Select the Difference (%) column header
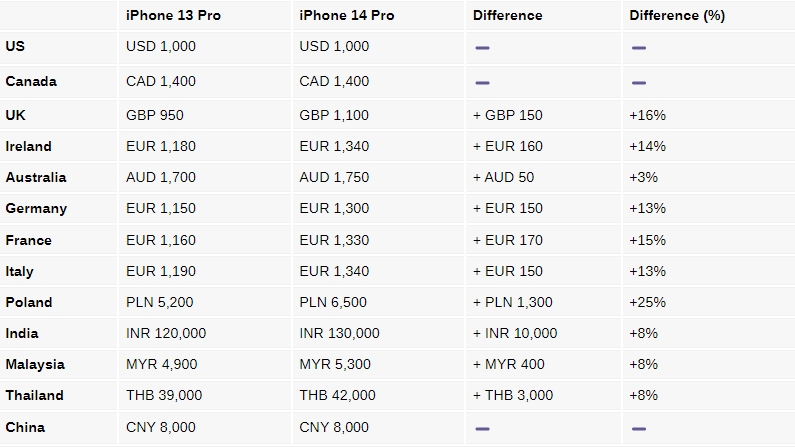Viewport: 795px width, 447px height. [x=677, y=16]
